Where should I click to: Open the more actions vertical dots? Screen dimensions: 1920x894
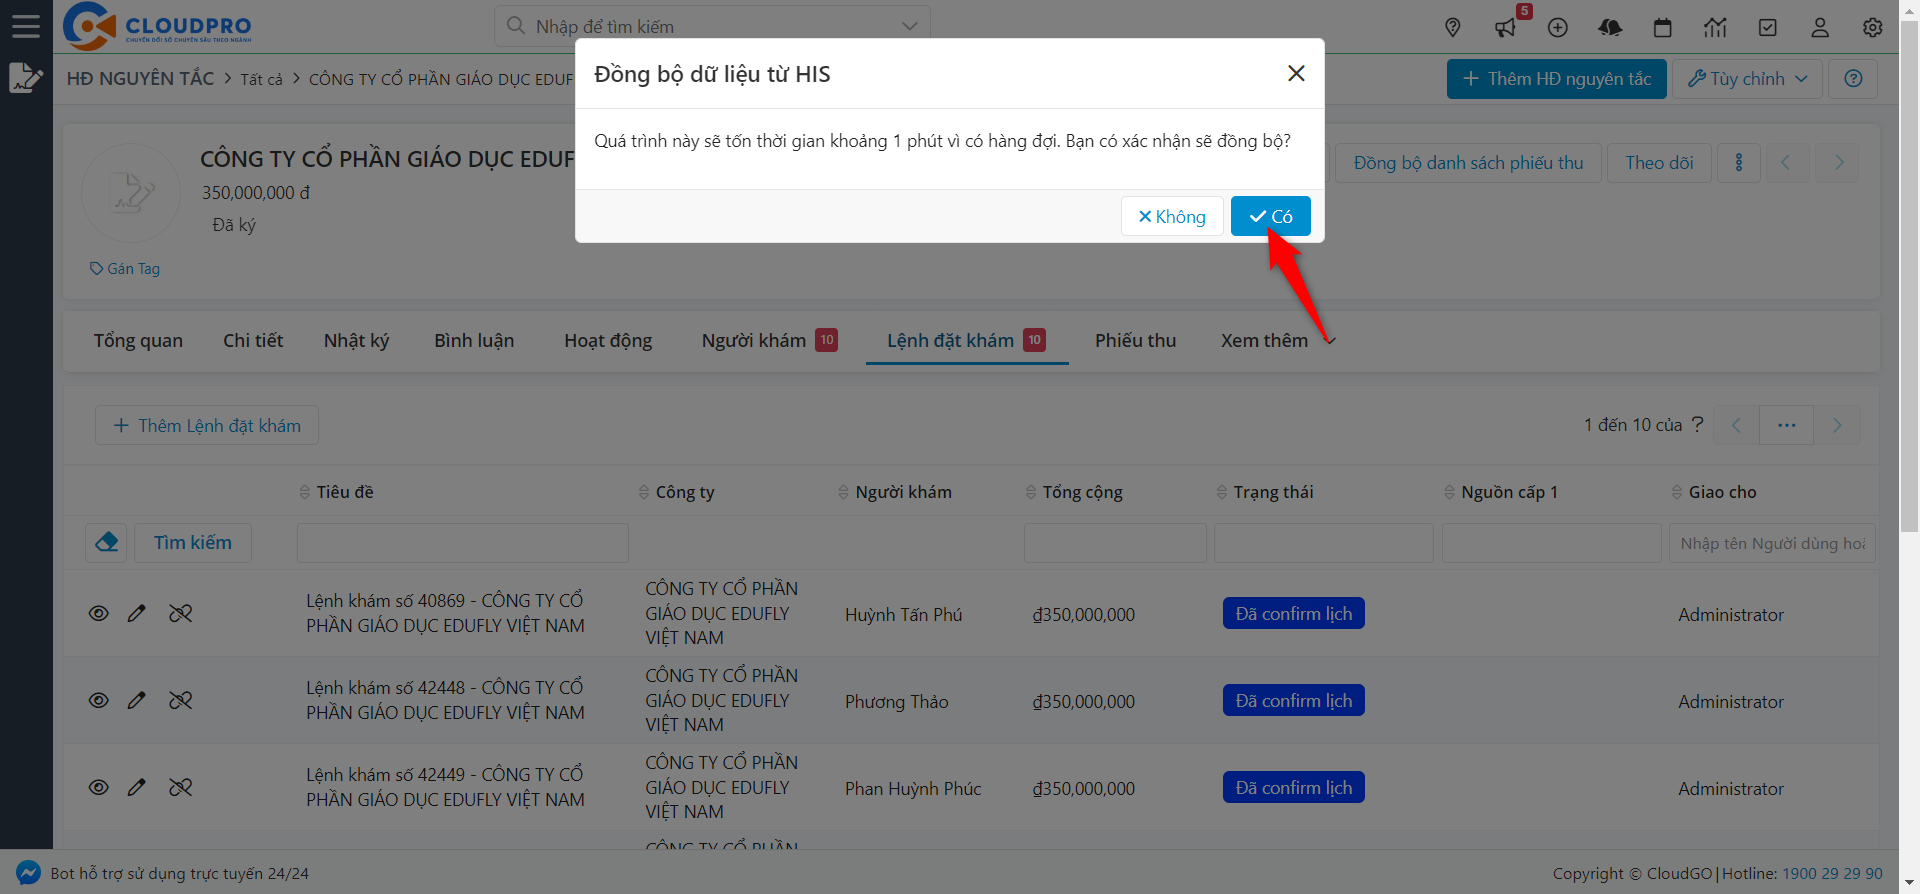click(1739, 163)
